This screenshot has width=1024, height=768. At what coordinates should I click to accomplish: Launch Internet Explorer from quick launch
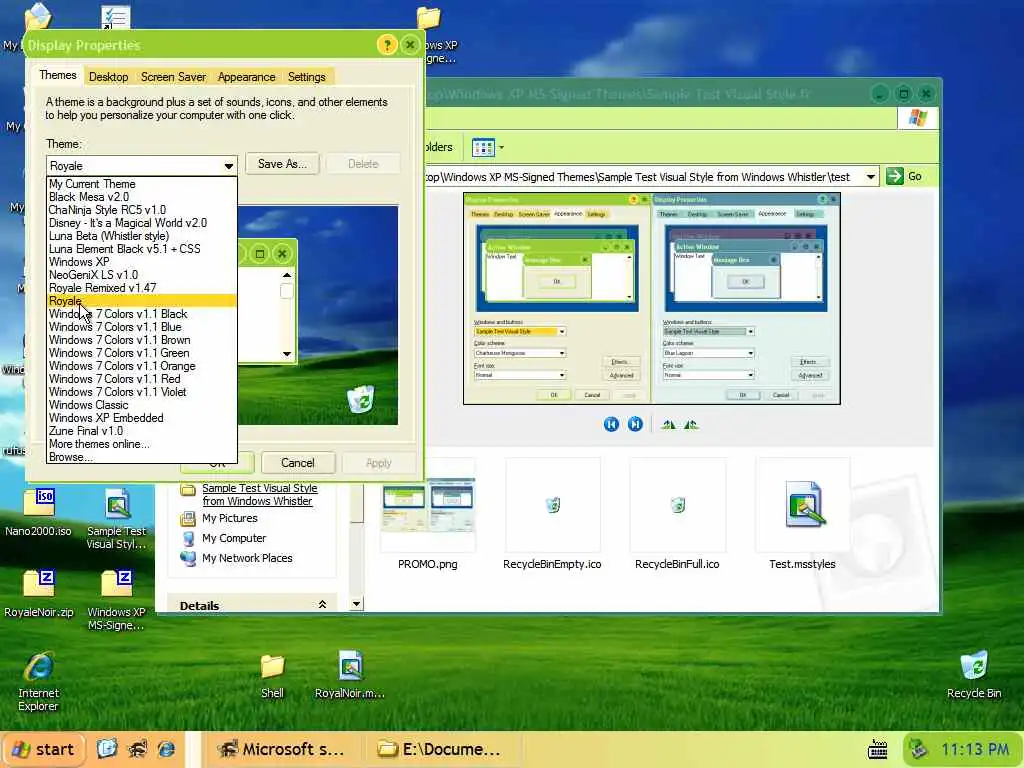point(167,749)
